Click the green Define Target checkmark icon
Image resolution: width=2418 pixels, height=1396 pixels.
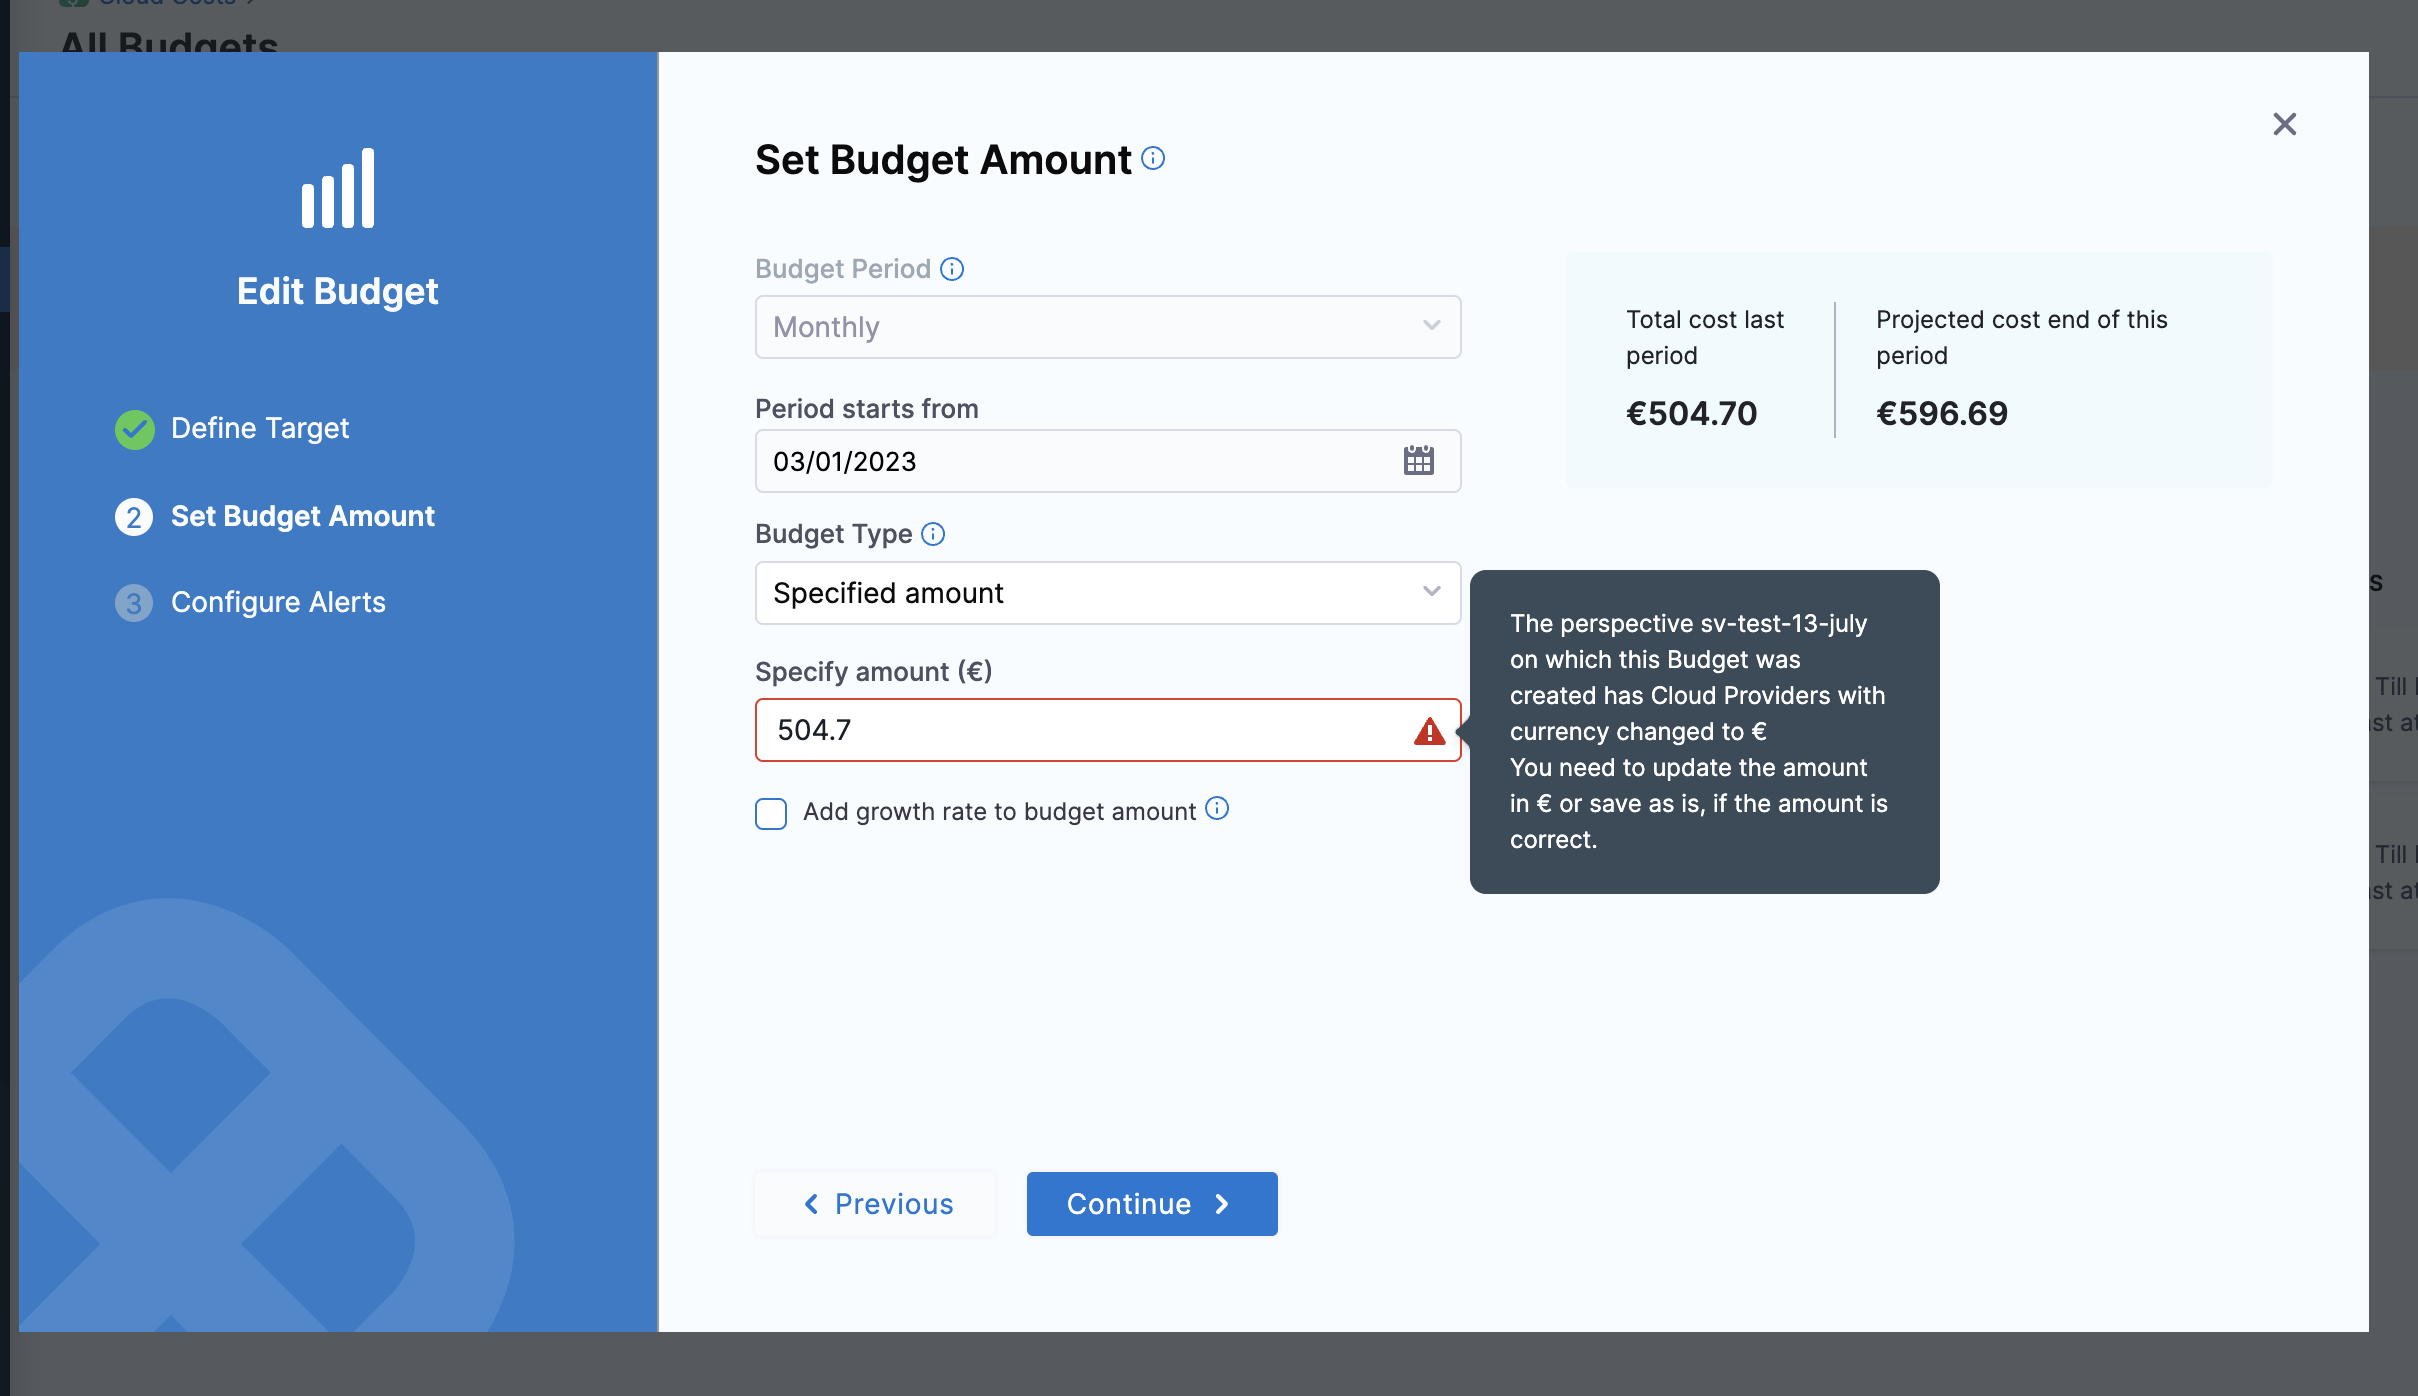coord(134,429)
